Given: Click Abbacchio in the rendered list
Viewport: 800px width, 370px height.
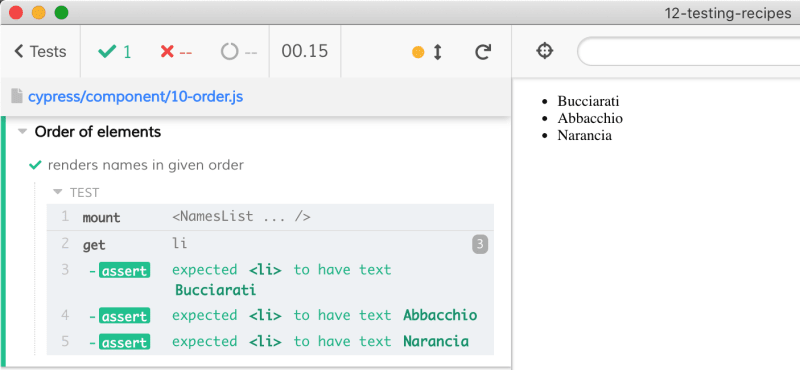Looking at the screenshot, I should click(x=590, y=118).
